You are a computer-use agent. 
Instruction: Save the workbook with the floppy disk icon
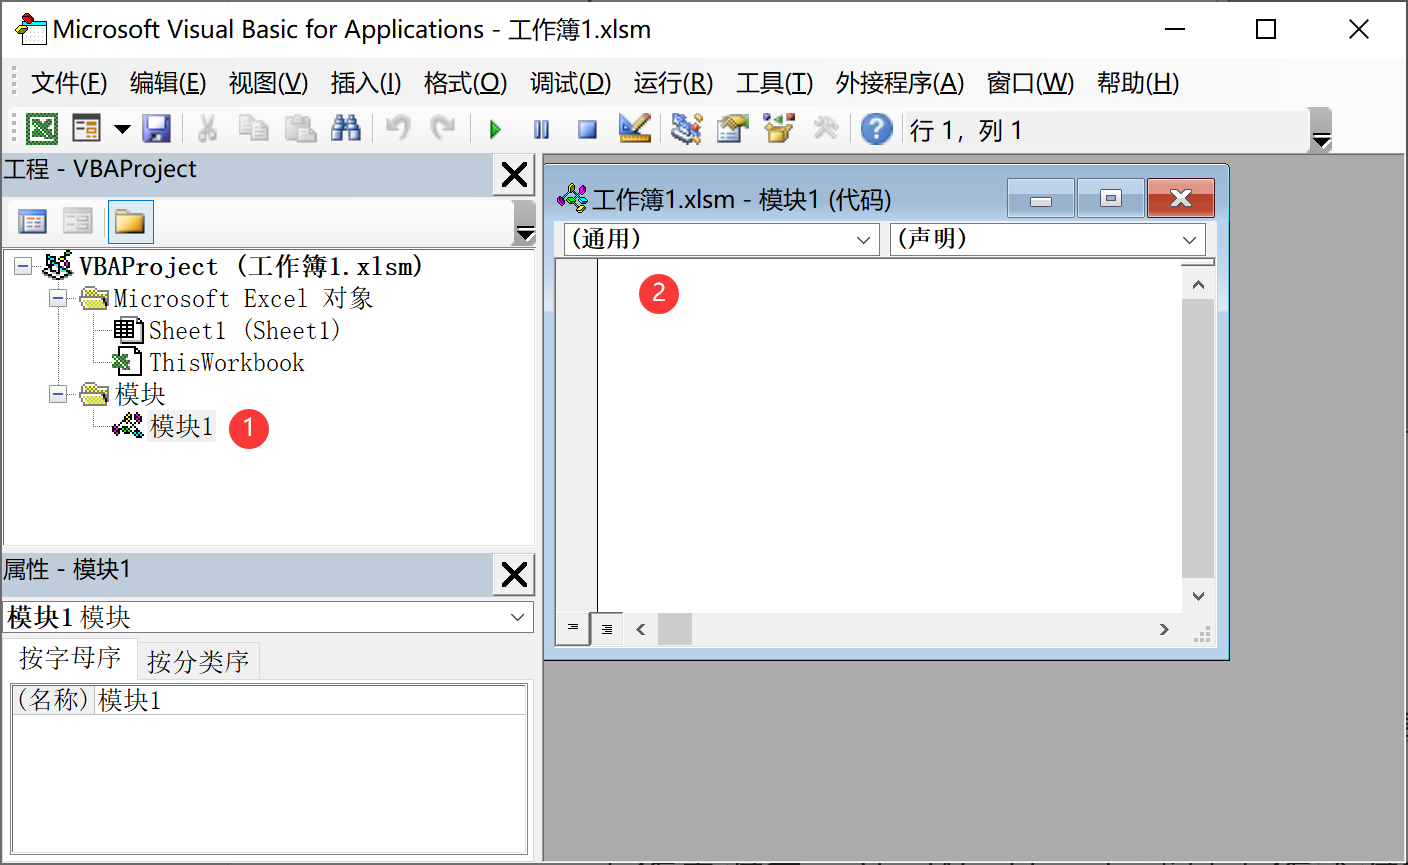point(157,129)
